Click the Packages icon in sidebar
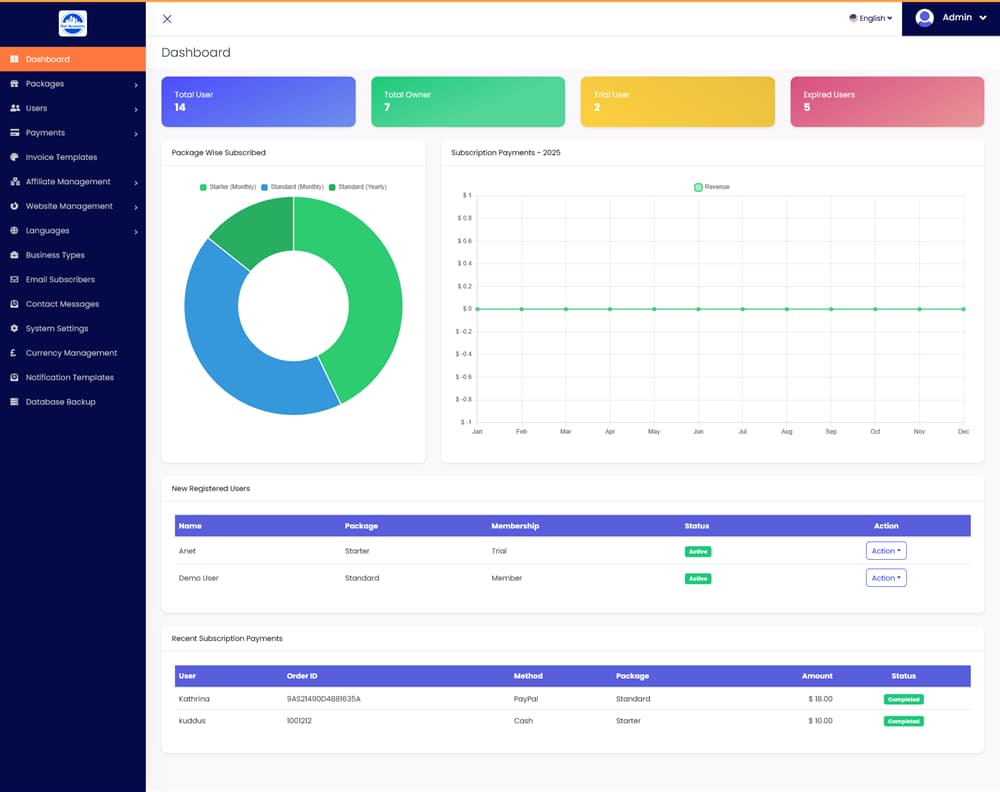This screenshot has width=1000, height=792. pyautogui.click(x=15, y=84)
